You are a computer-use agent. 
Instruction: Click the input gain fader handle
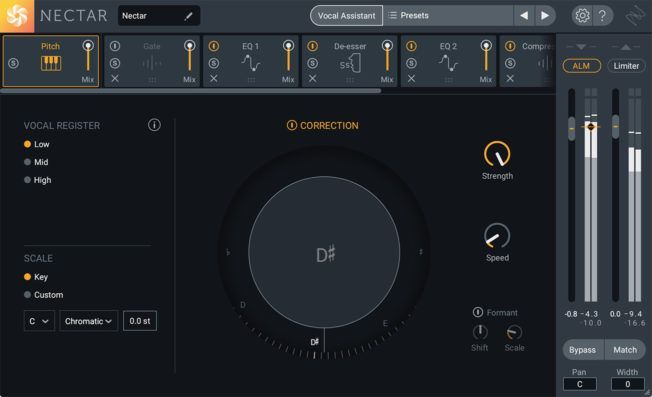coord(572,128)
